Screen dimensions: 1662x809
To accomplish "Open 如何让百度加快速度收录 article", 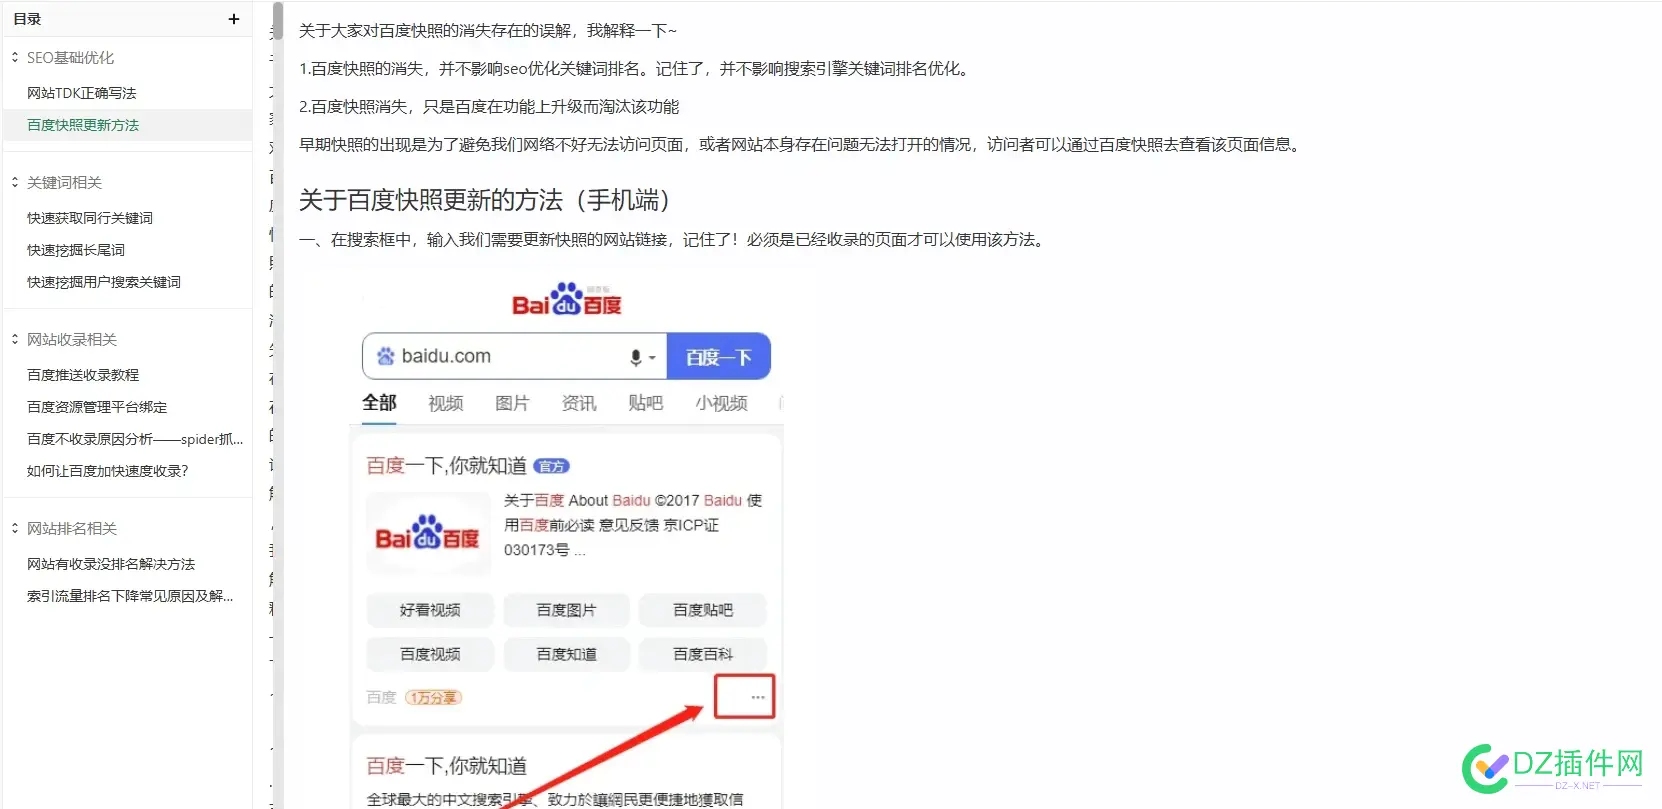I will click(x=108, y=471).
